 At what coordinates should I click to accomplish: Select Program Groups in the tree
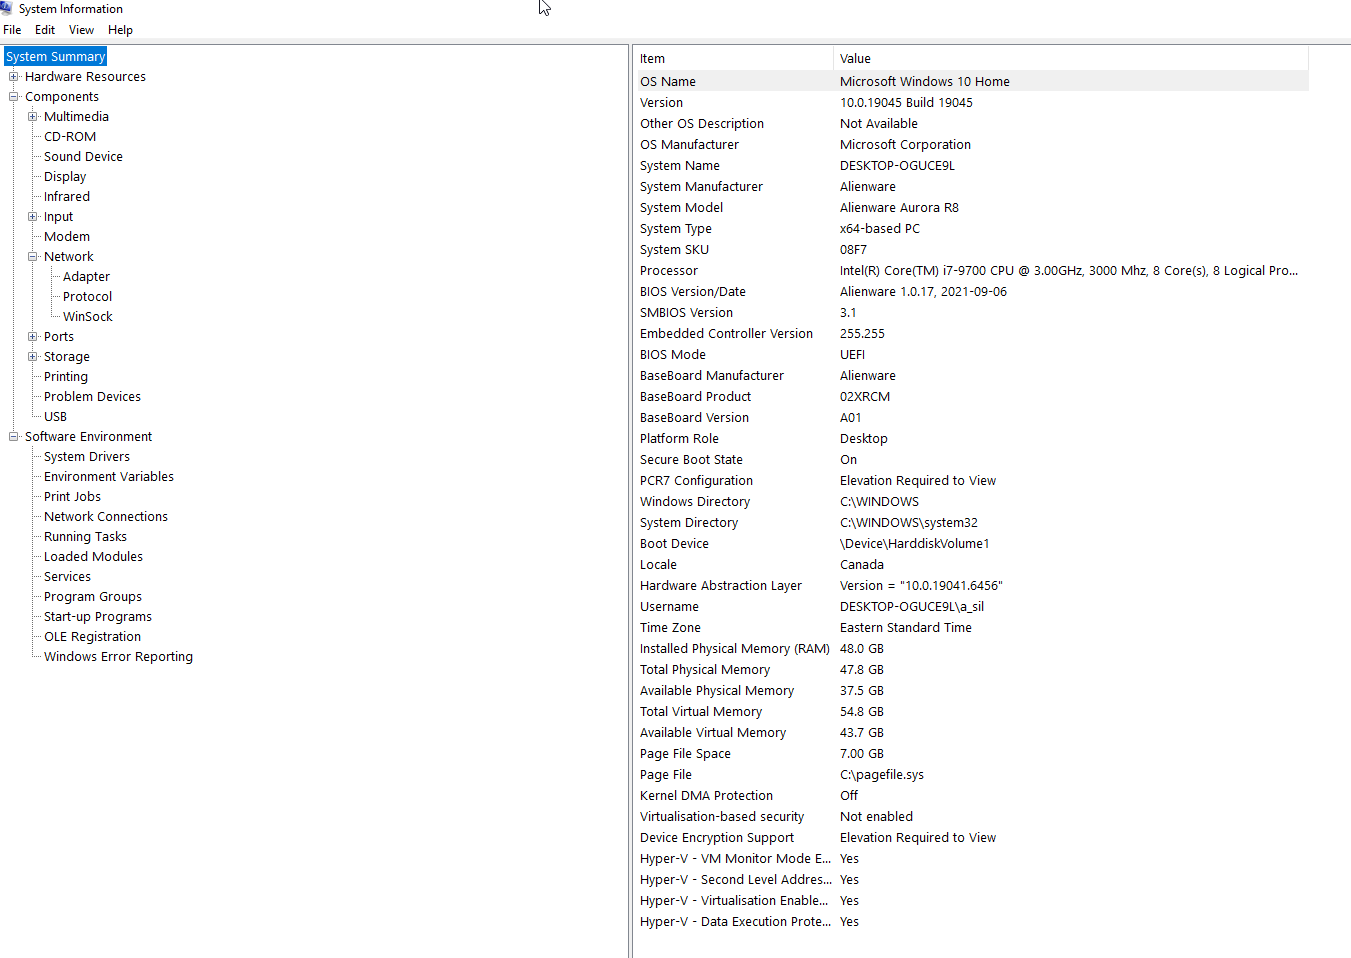(93, 597)
